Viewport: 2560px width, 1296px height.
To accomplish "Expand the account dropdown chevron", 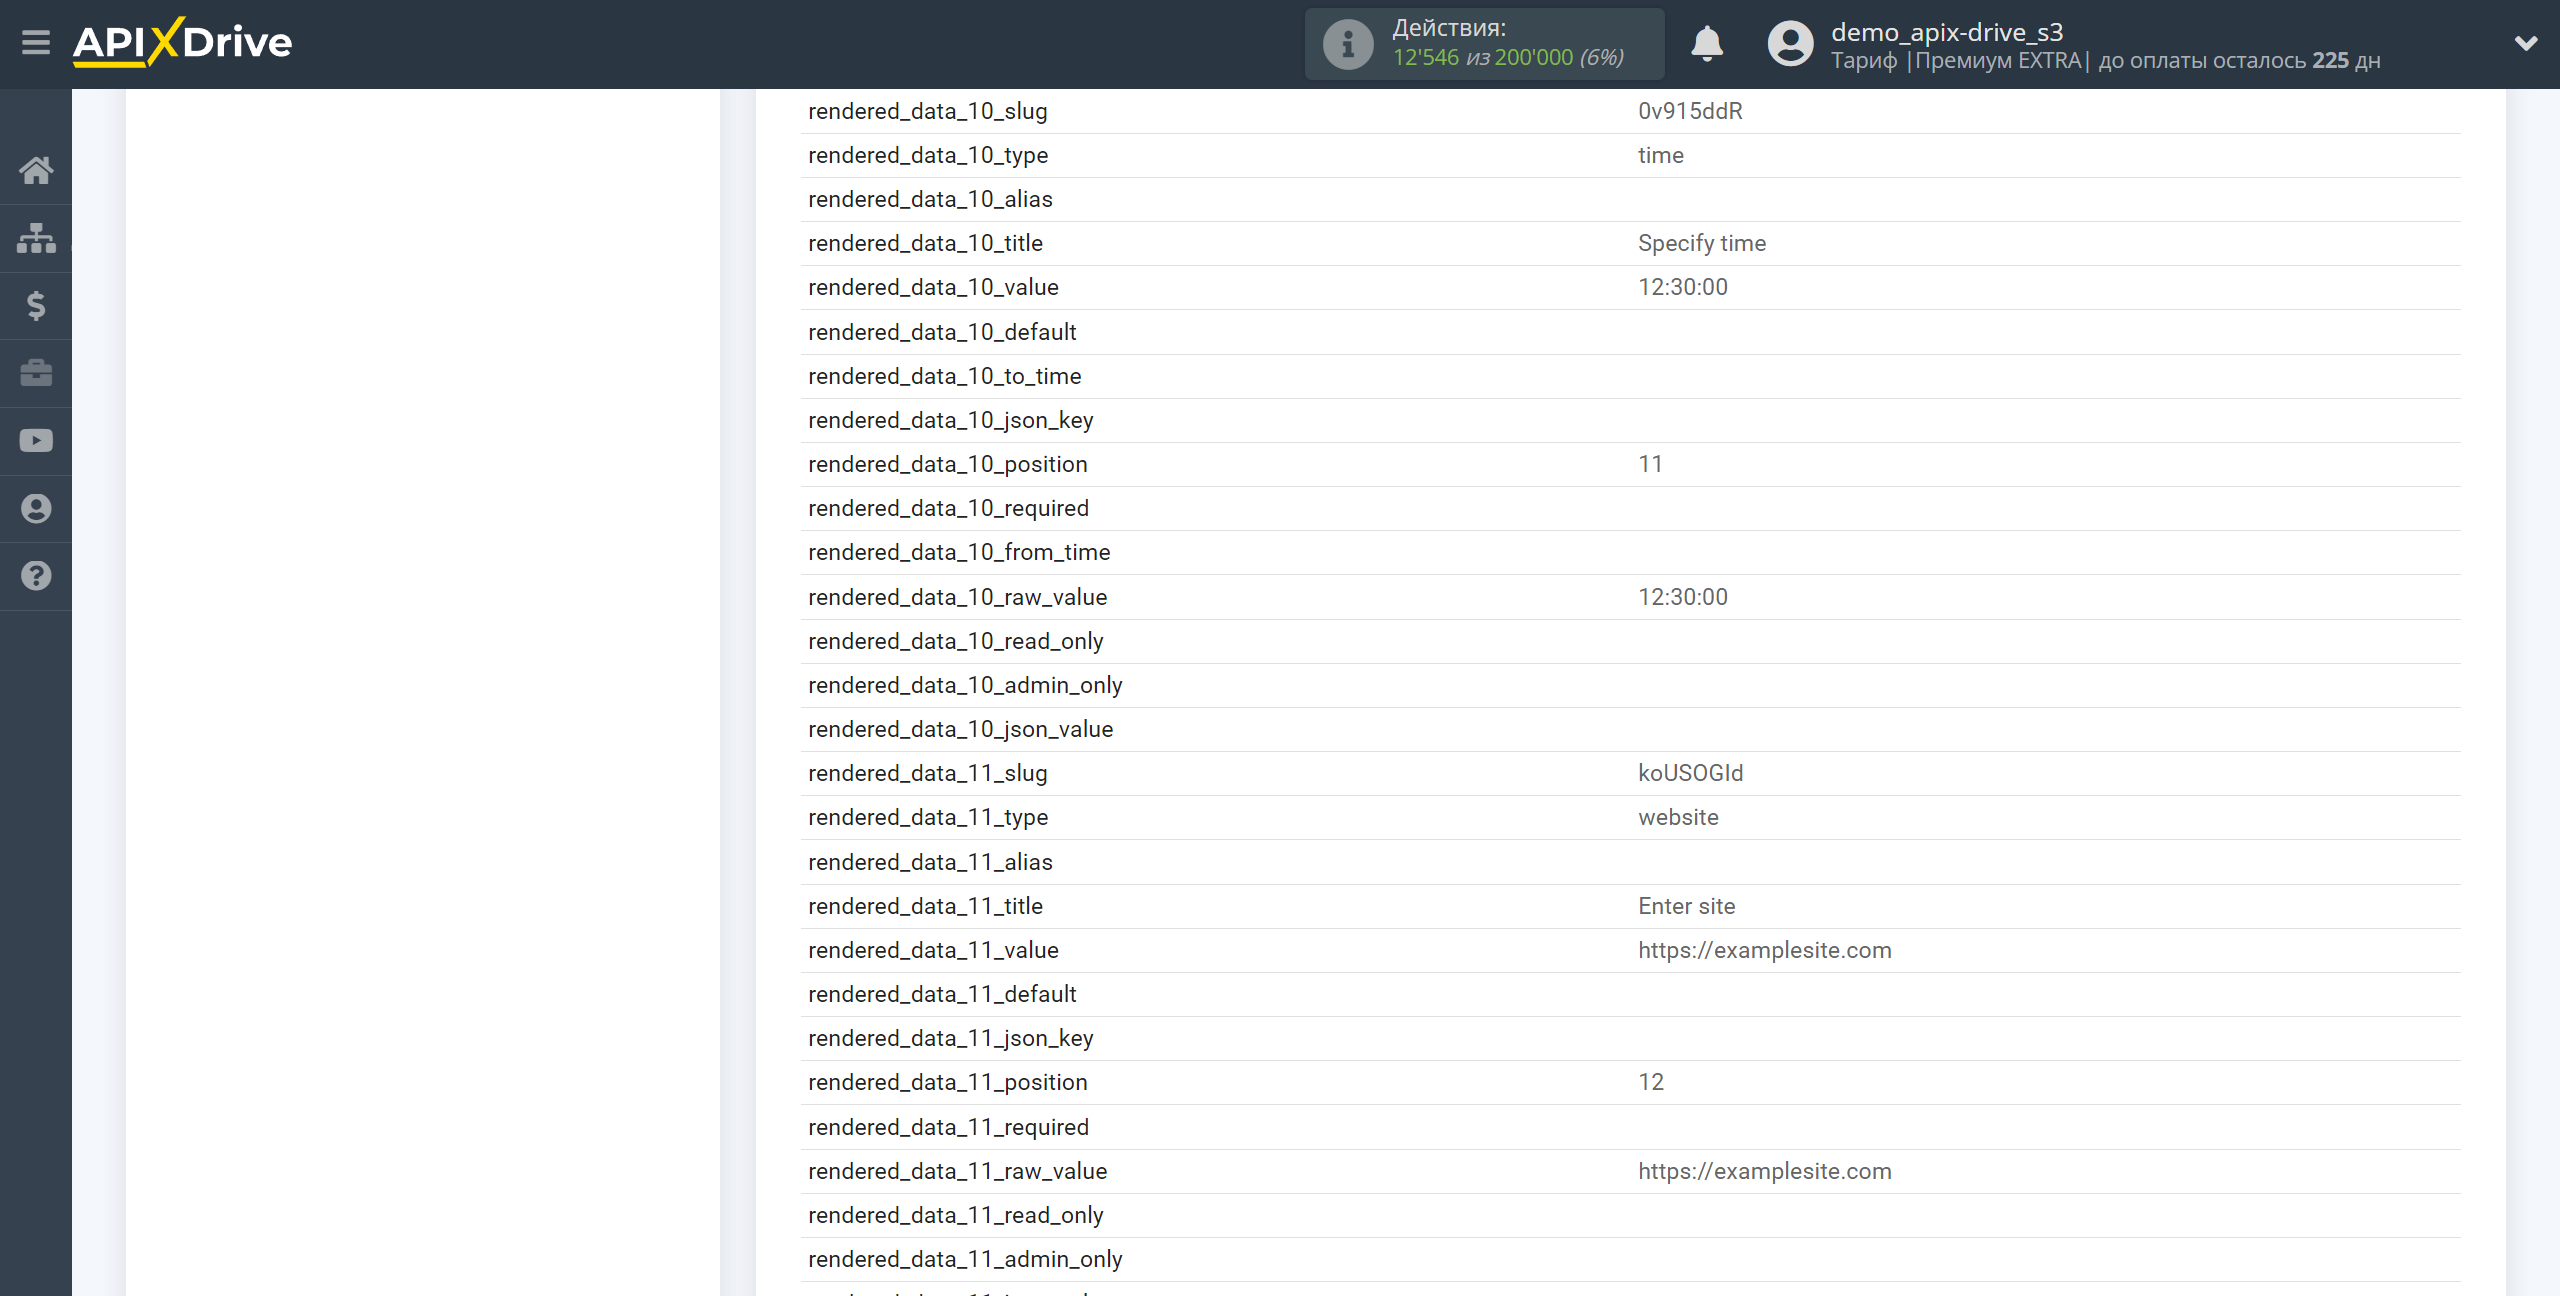I will 2526,43.
